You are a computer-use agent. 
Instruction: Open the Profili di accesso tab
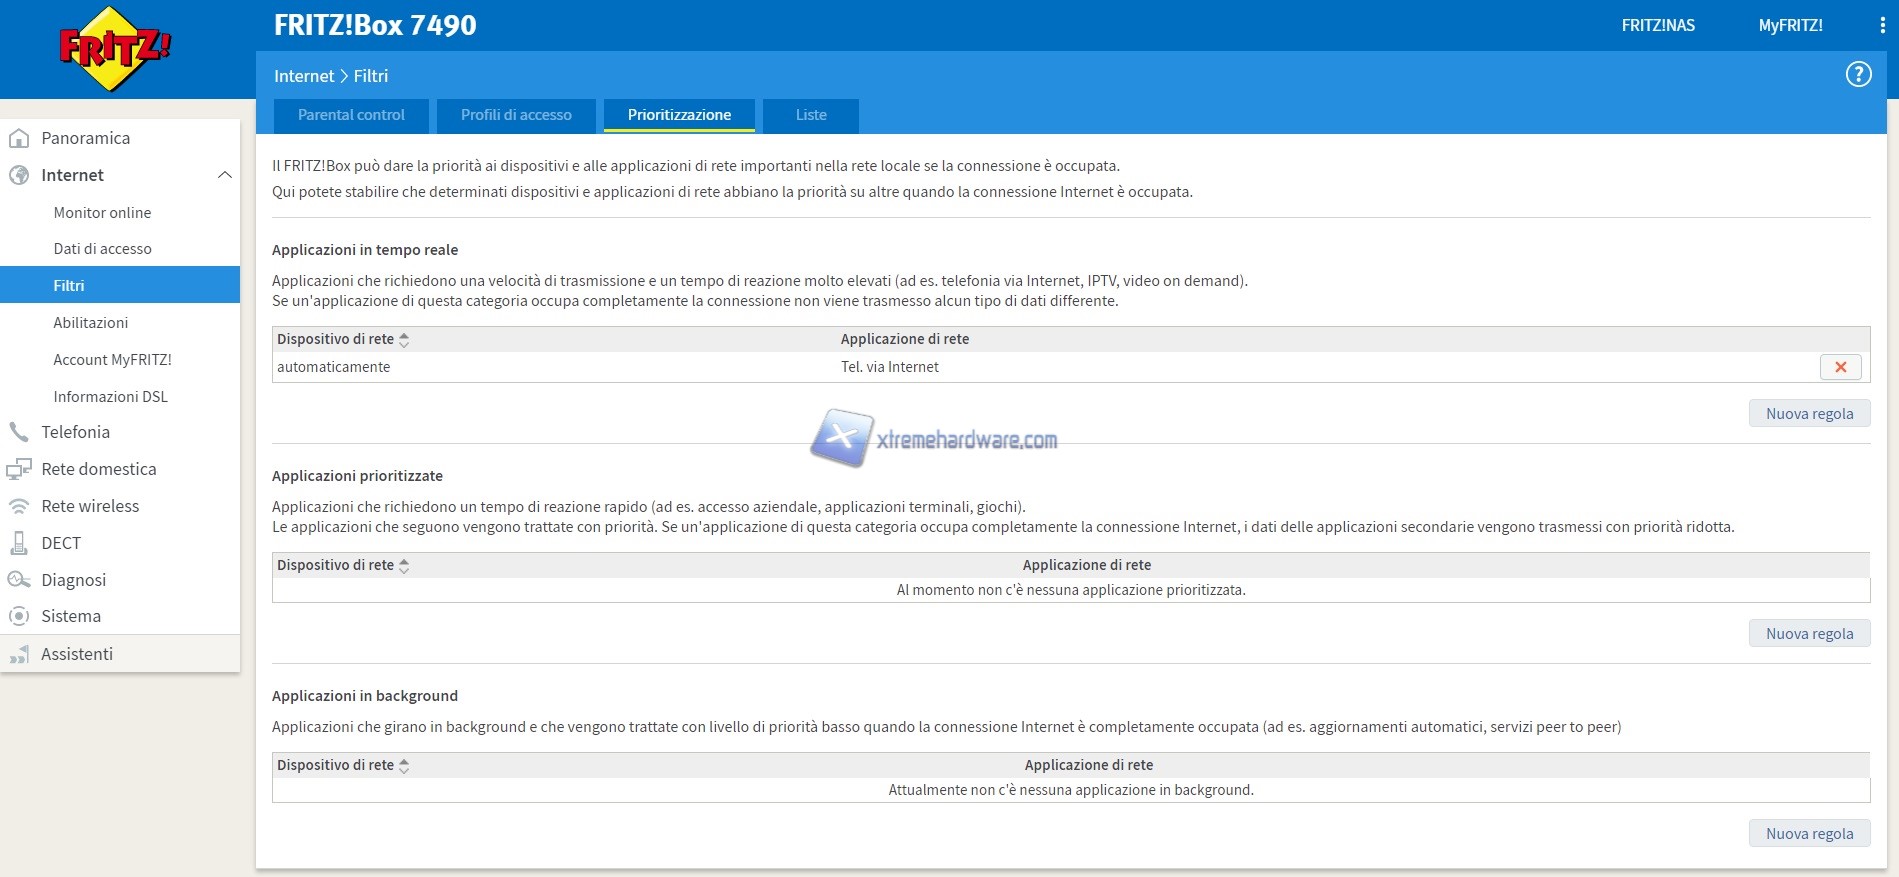pos(516,115)
